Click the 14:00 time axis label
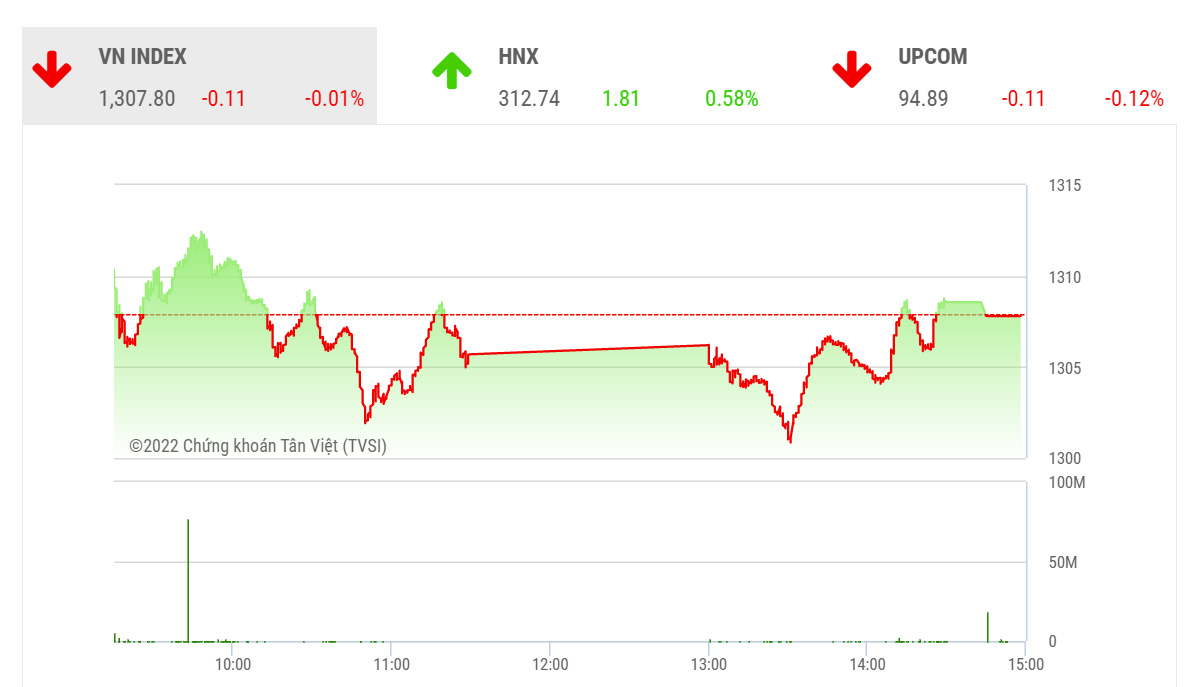The width and height of the screenshot is (1192, 687). coord(867,664)
